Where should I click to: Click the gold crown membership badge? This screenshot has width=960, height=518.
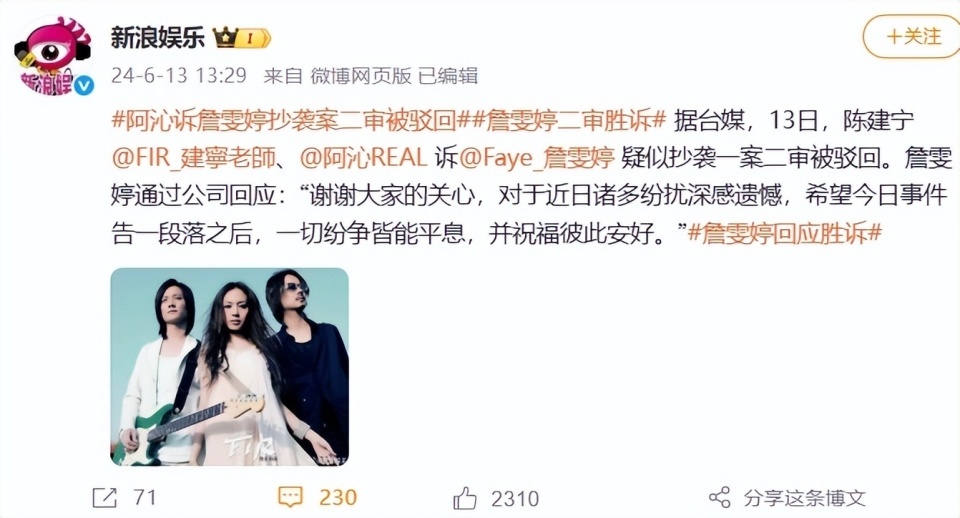[241, 38]
